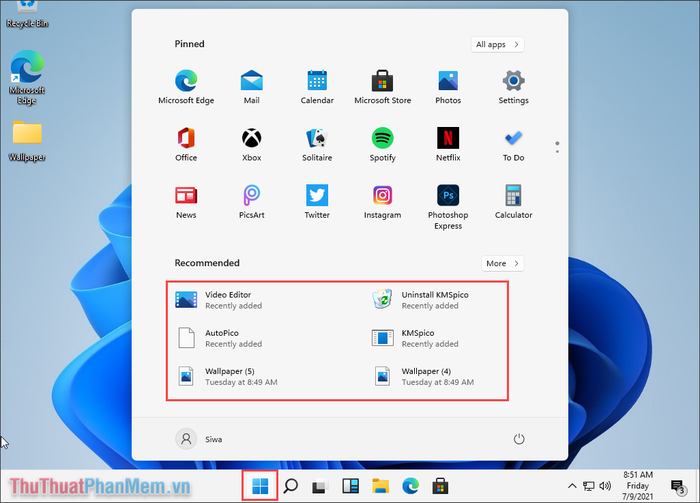Image resolution: width=700 pixels, height=503 pixels.
Task: Open Wallpaper (5) recent file
Action: 228,376
